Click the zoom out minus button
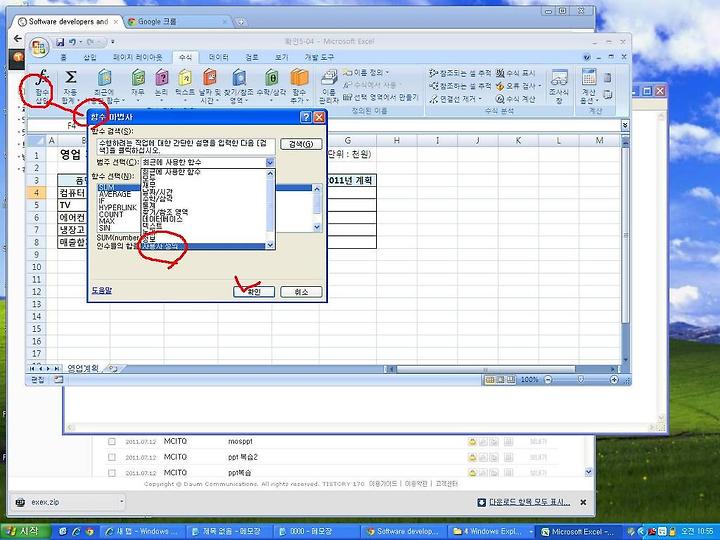720x540 pixels. [x=548, y=380]
